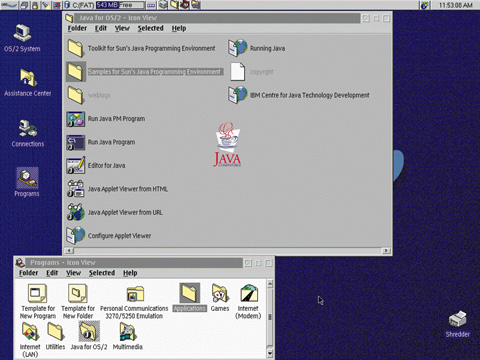Select Java Applet Viewer from URL icon

click(76, 212)
